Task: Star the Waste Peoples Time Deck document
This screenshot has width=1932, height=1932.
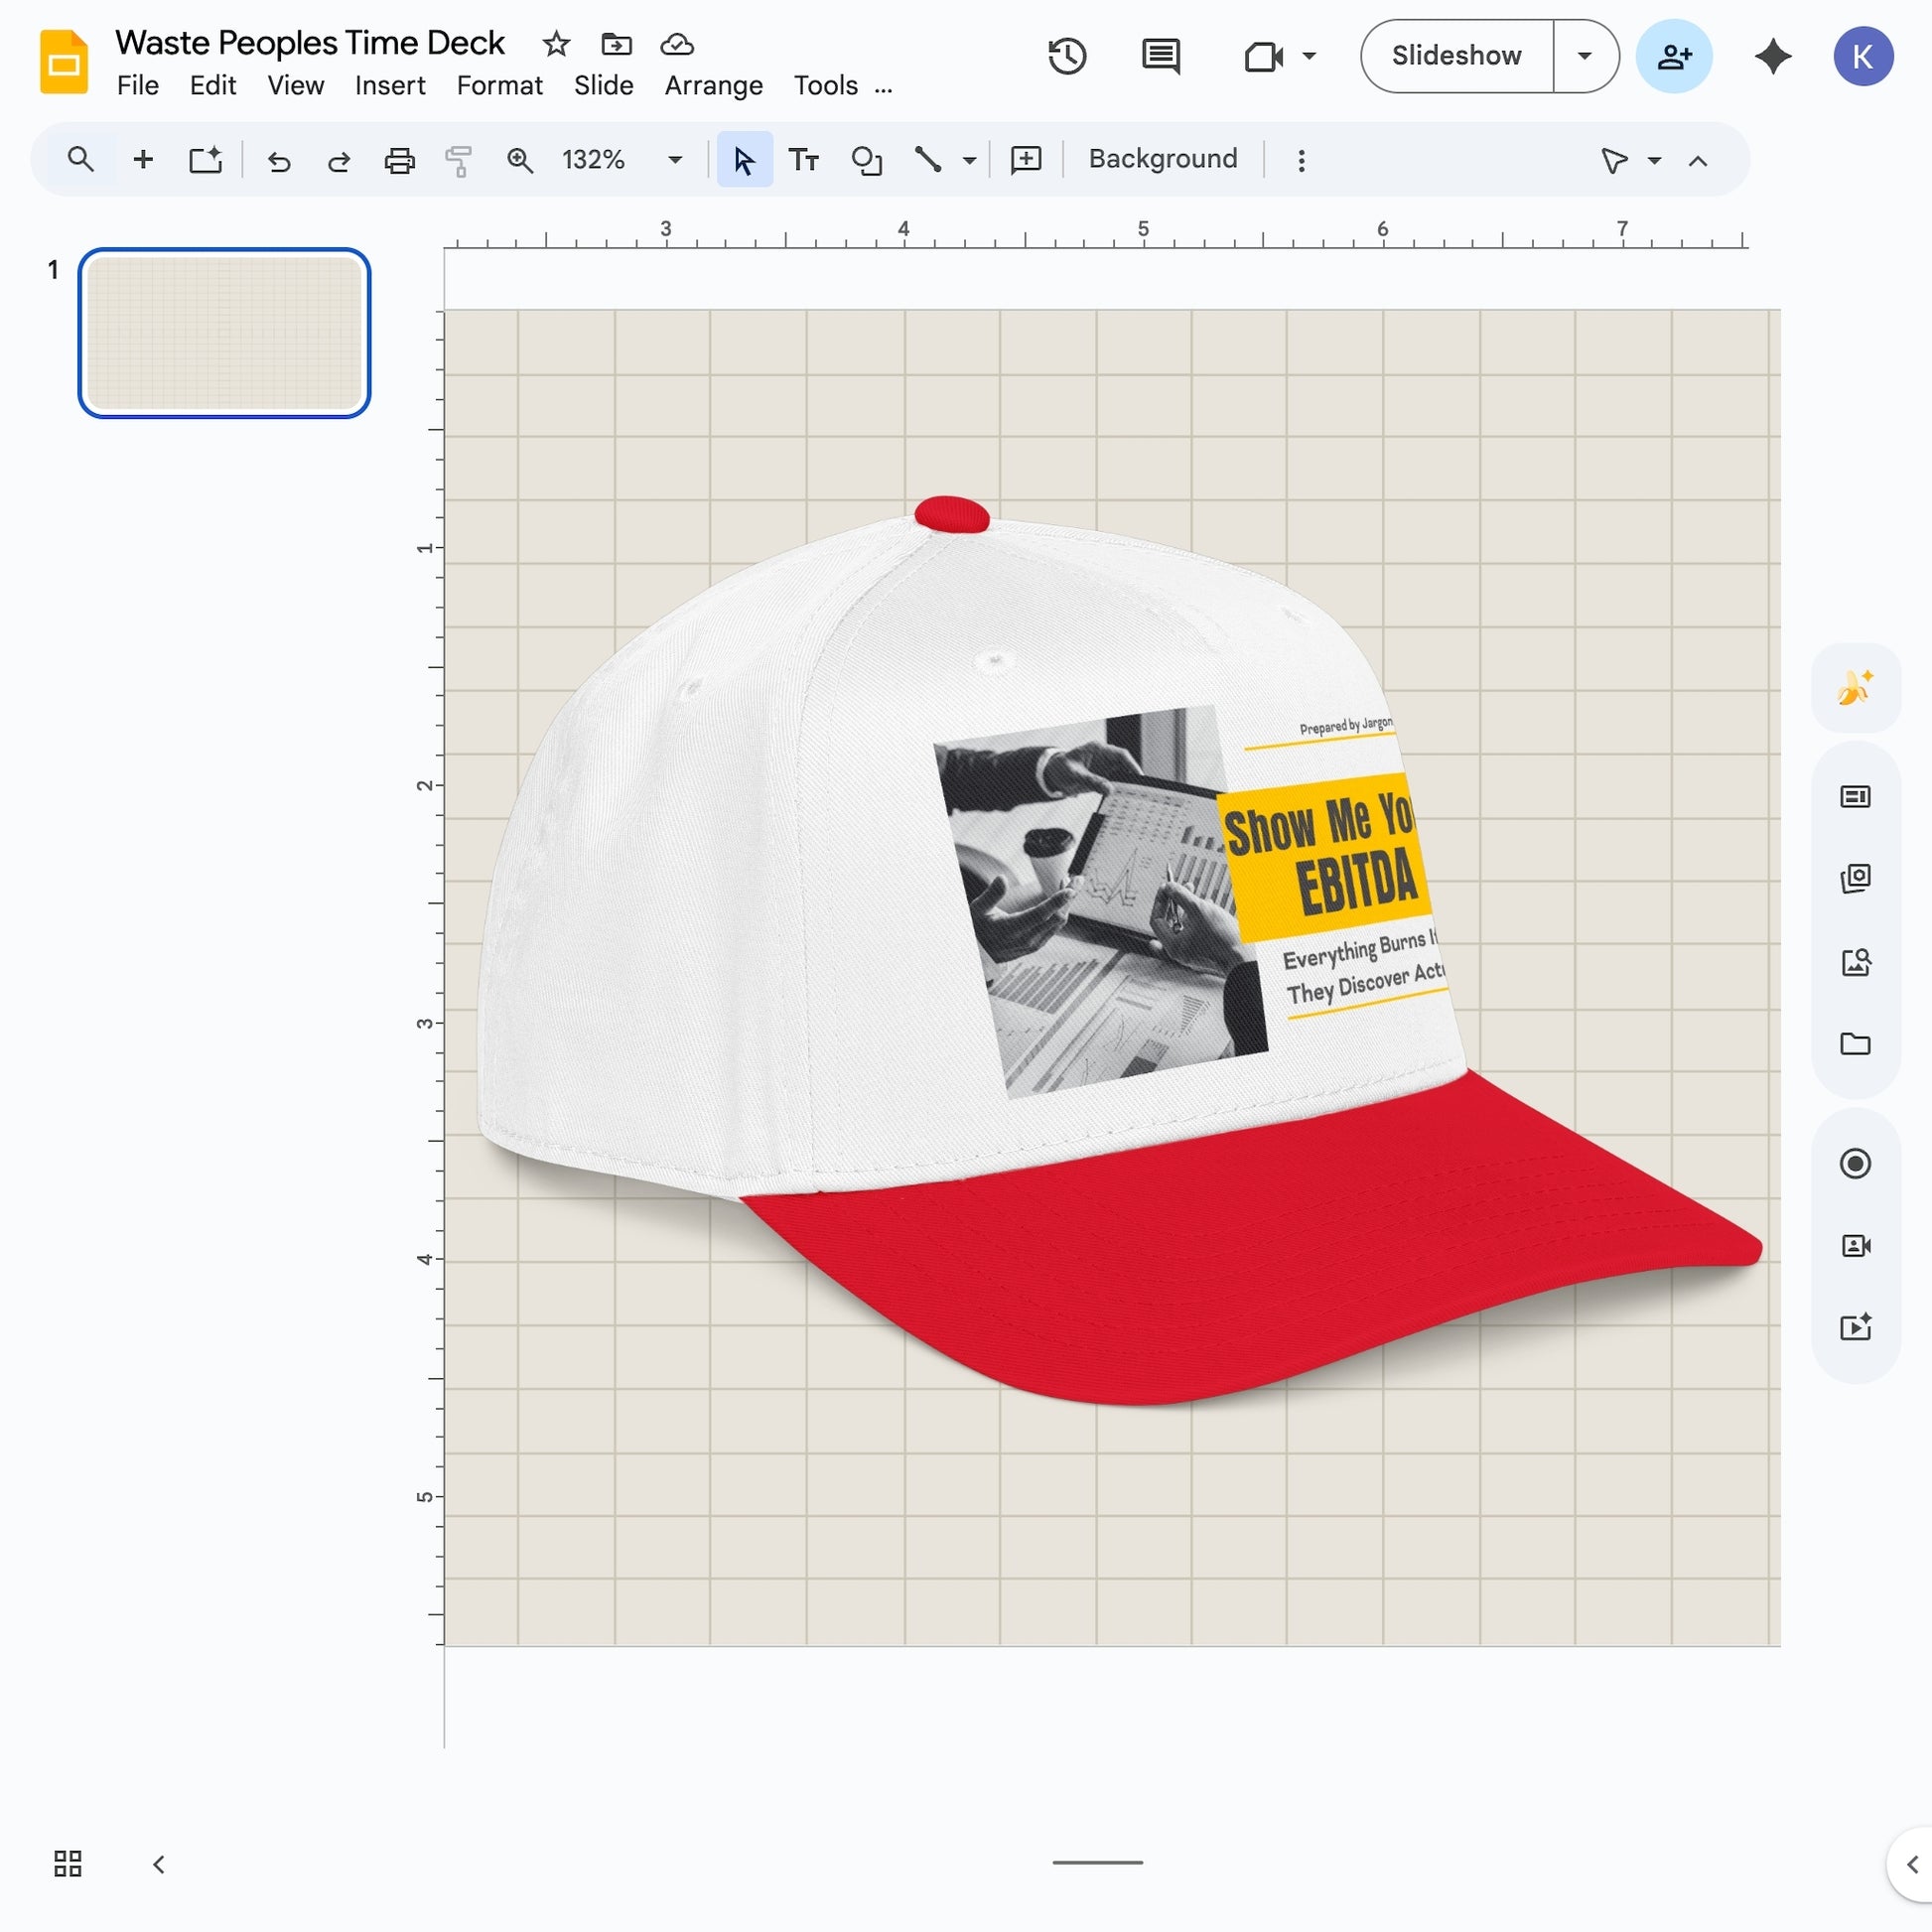Action: (x=556, y=44)
